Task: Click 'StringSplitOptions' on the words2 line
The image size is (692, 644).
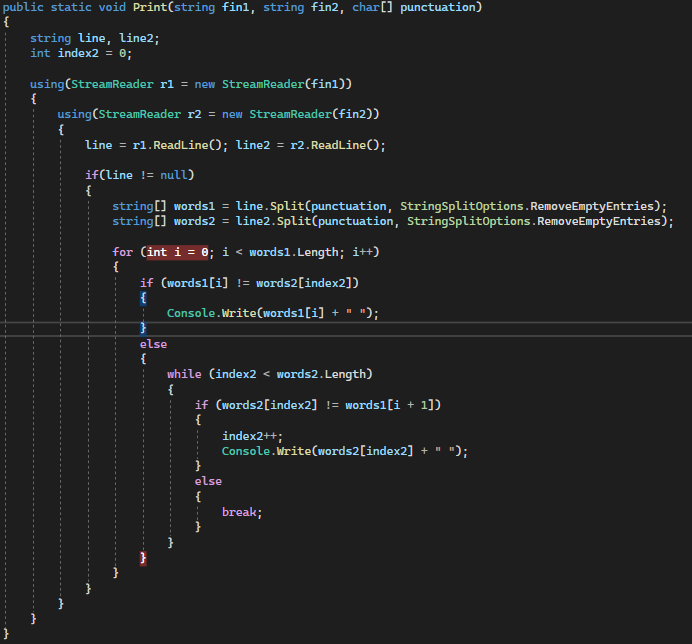Action: click(468, 221)
